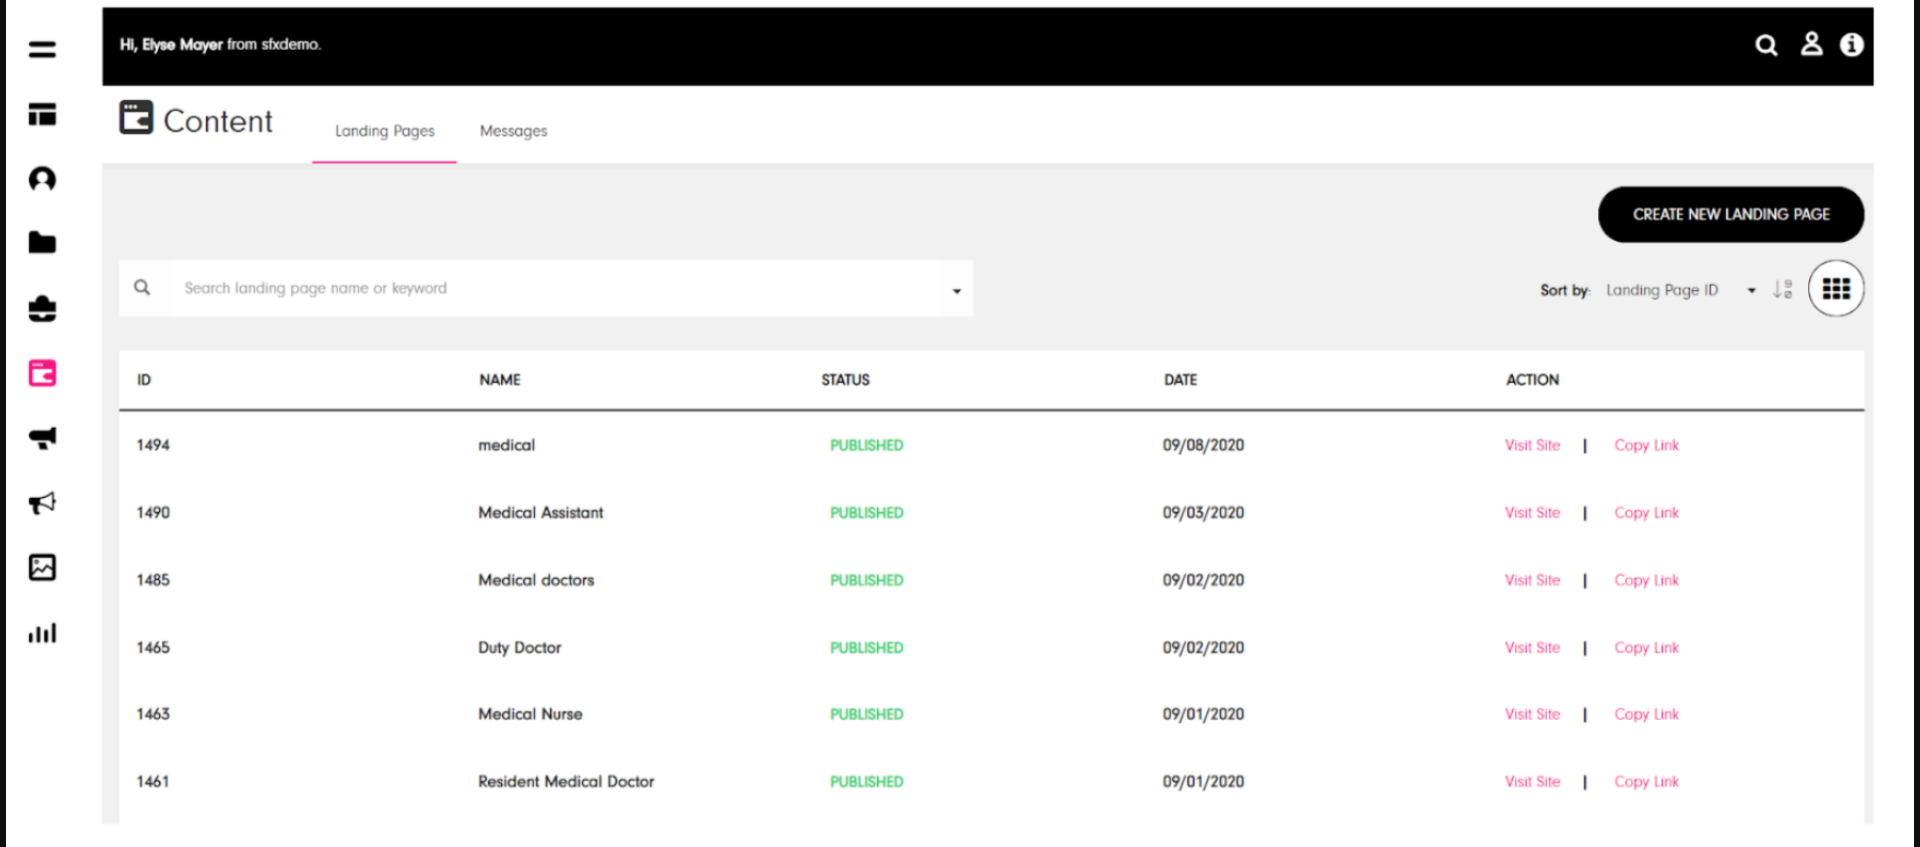Open the image gallery icon in sidebar
1920x847 pixels.
coord(42,567)
